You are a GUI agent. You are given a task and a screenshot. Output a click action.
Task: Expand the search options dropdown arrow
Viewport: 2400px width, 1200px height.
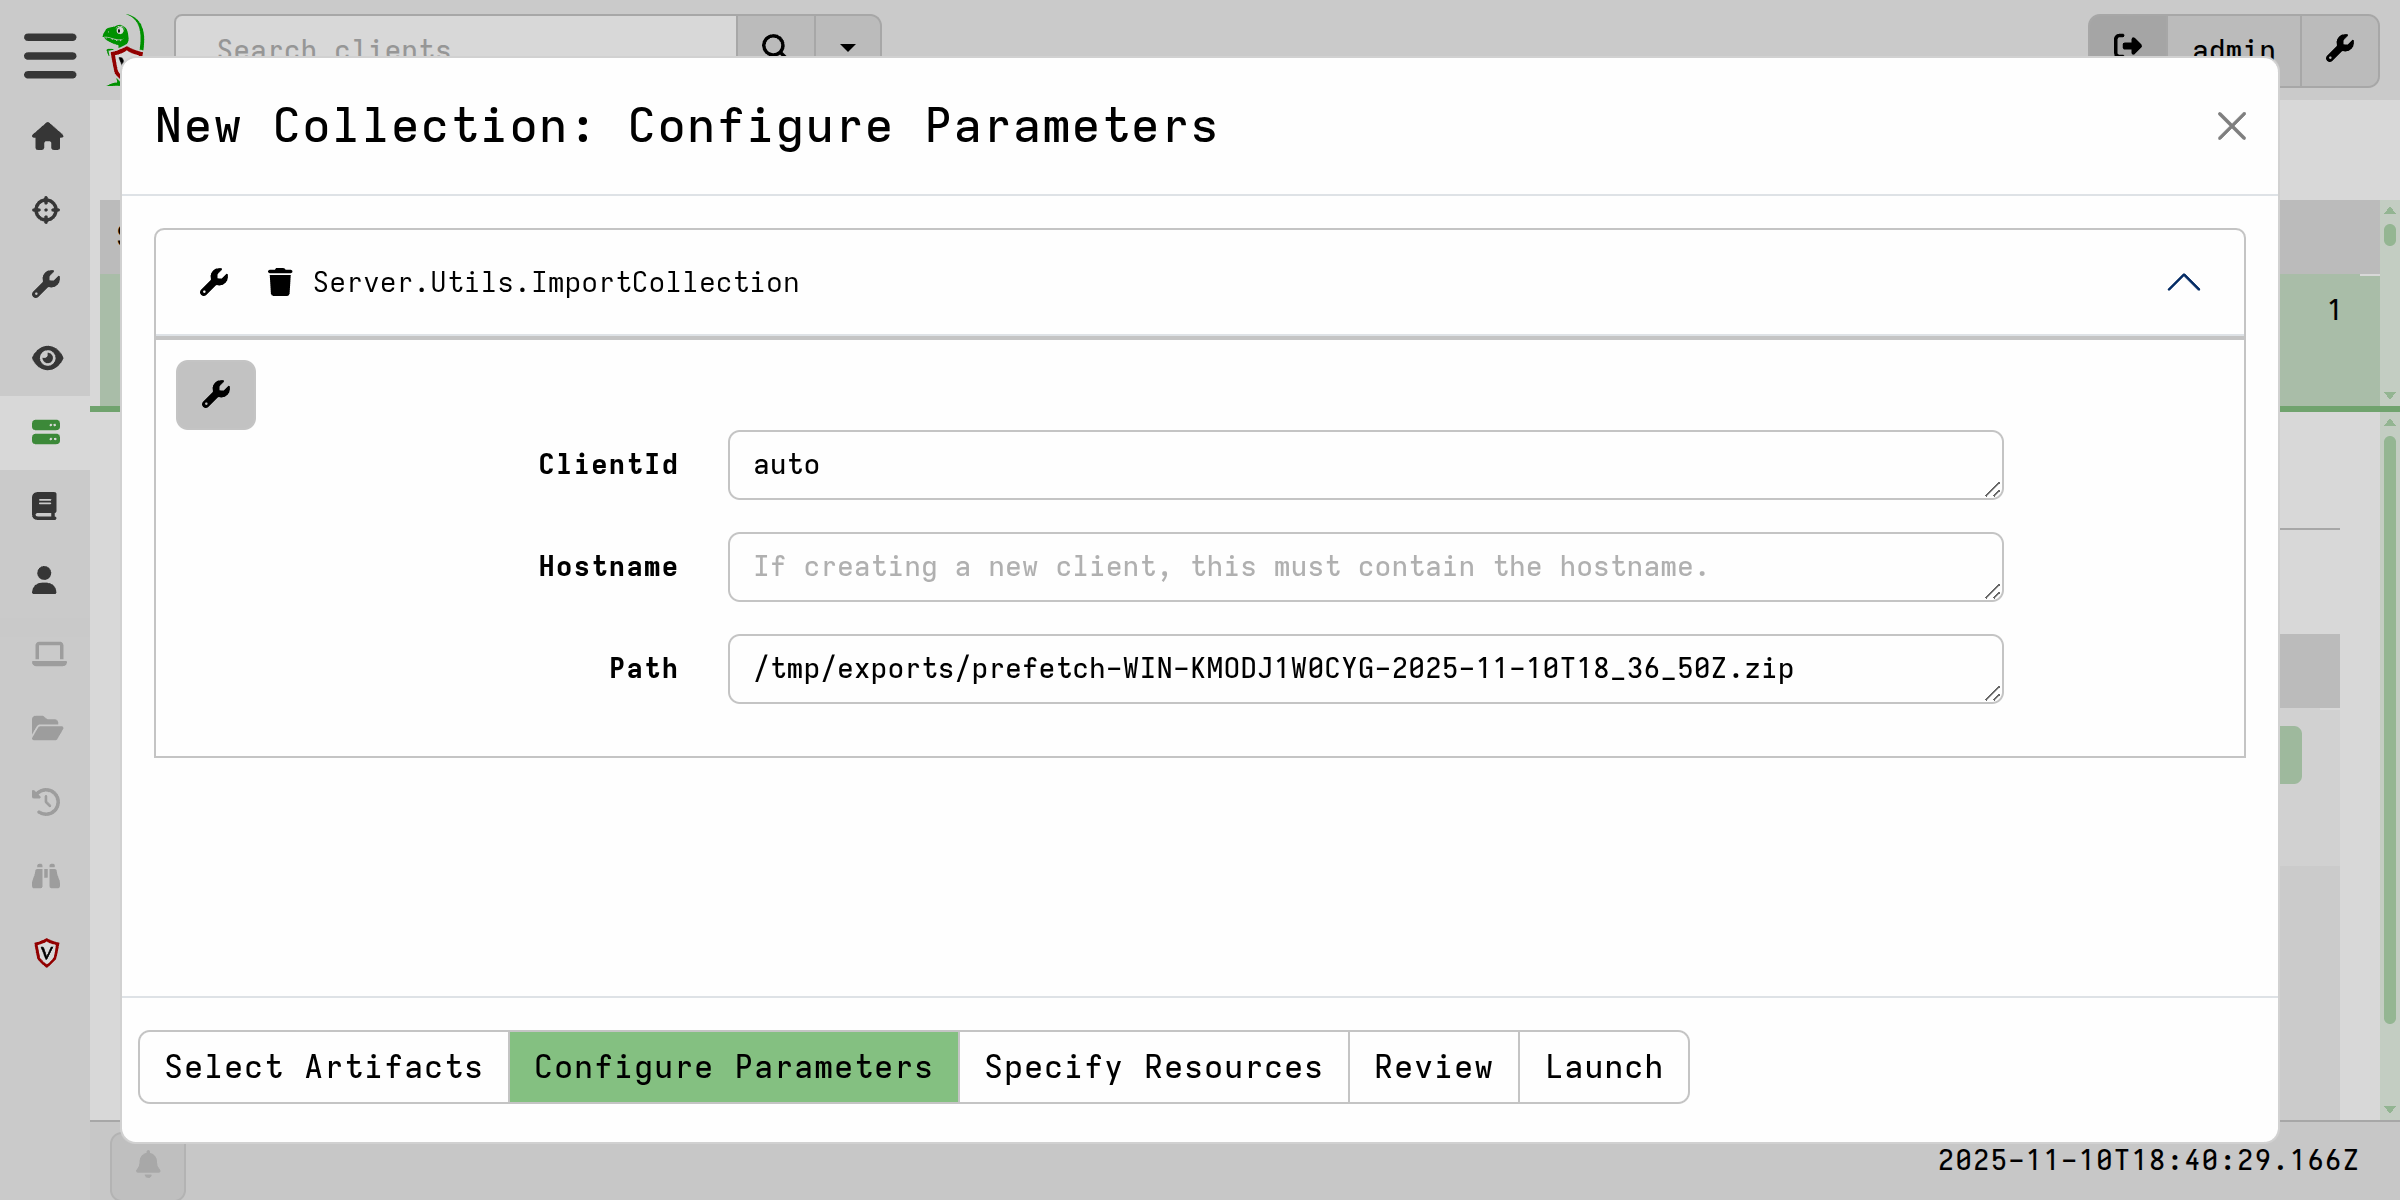click(x=848, y=47)
